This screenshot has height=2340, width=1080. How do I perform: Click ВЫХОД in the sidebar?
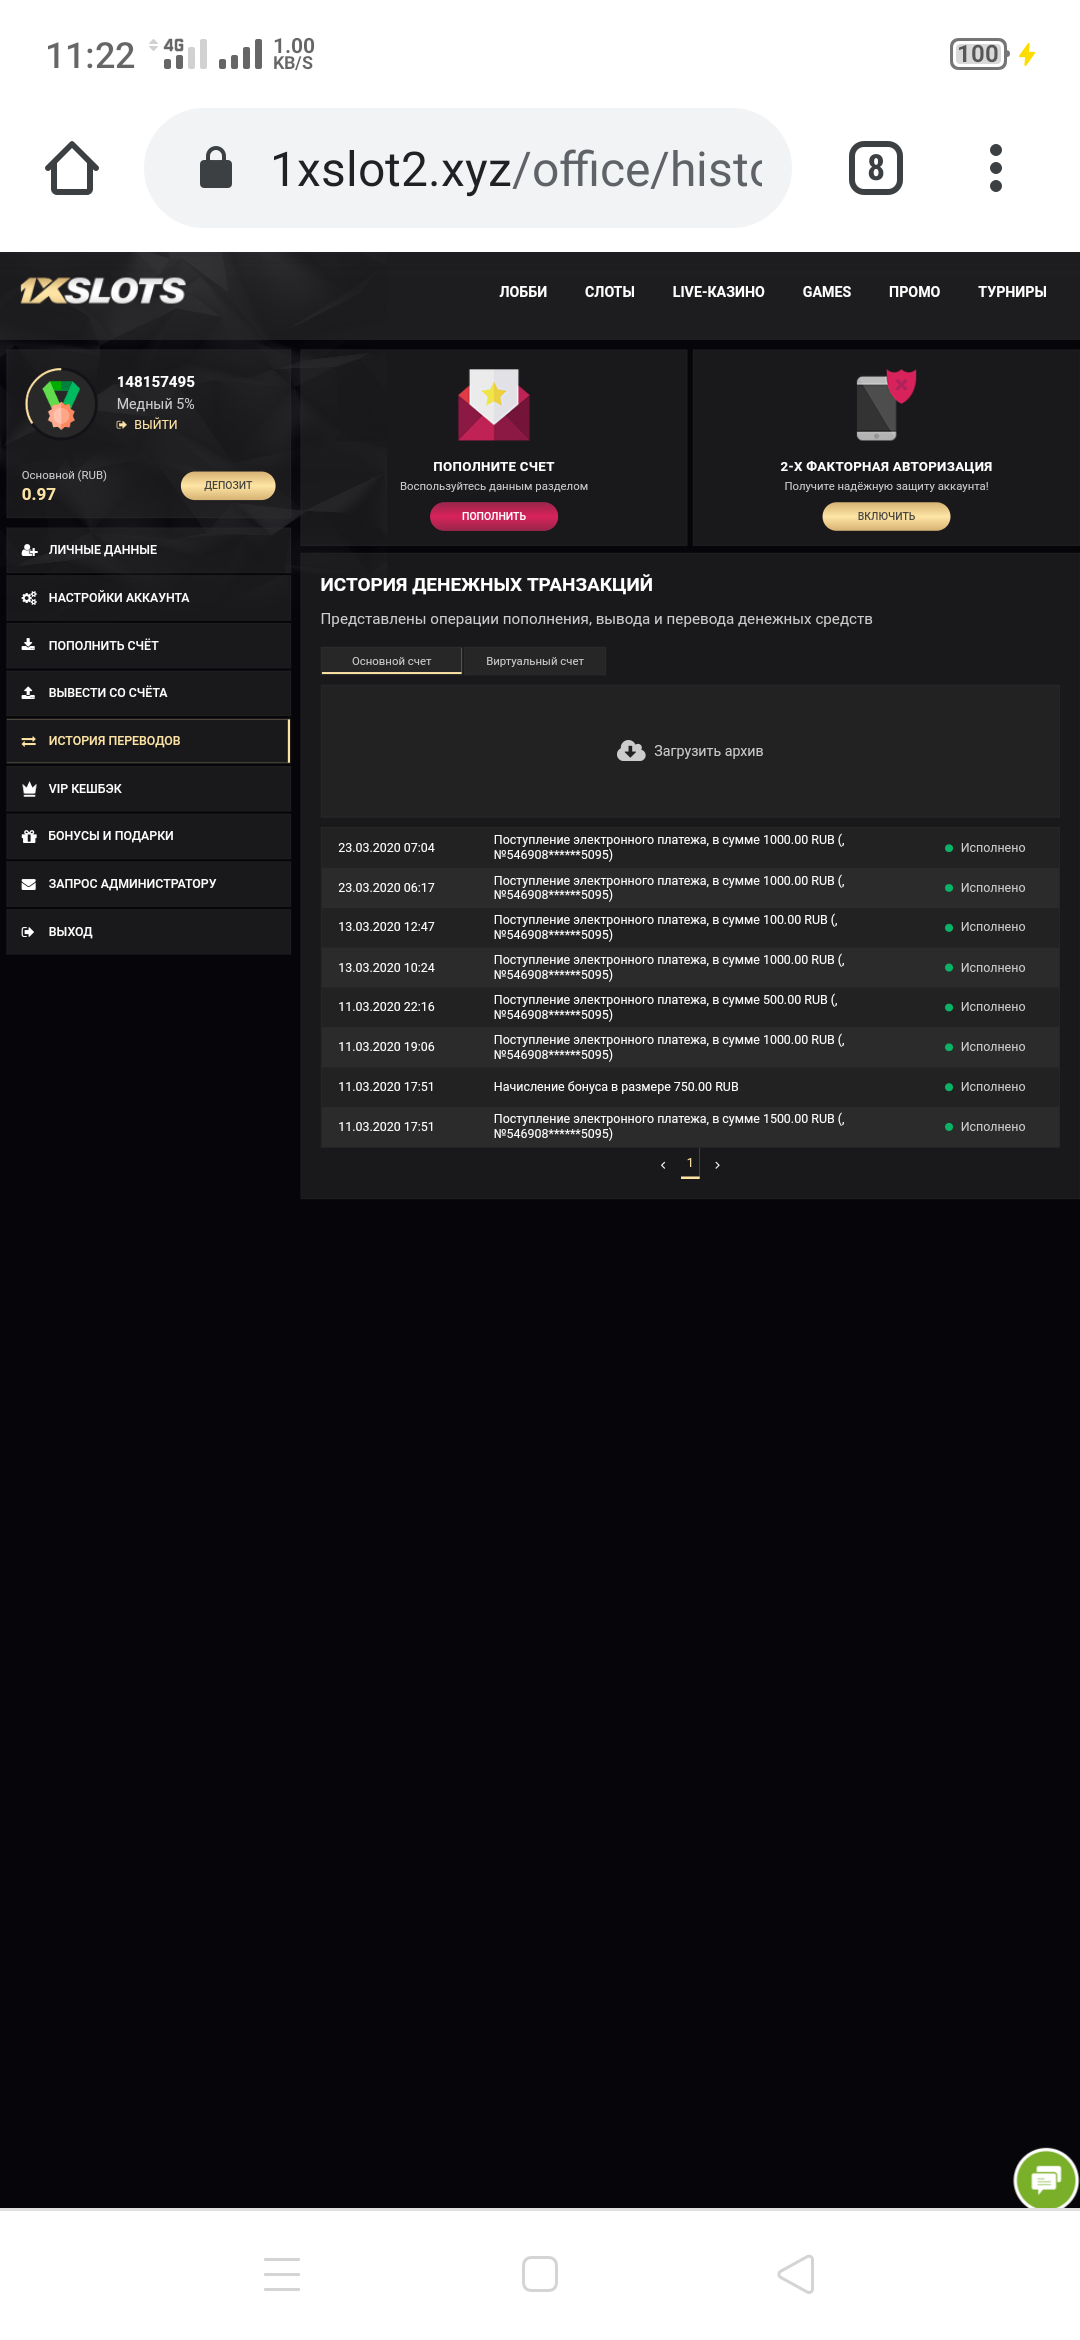[x=148, y=932]
